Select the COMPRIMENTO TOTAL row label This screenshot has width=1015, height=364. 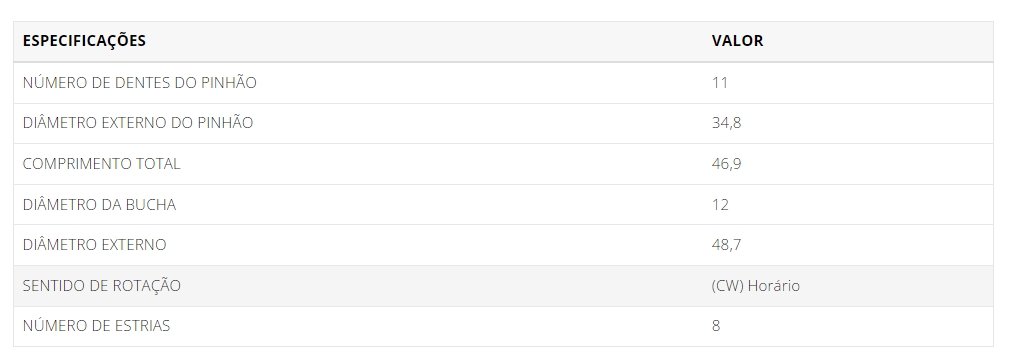pyautogui.click(x=102, y=164)
